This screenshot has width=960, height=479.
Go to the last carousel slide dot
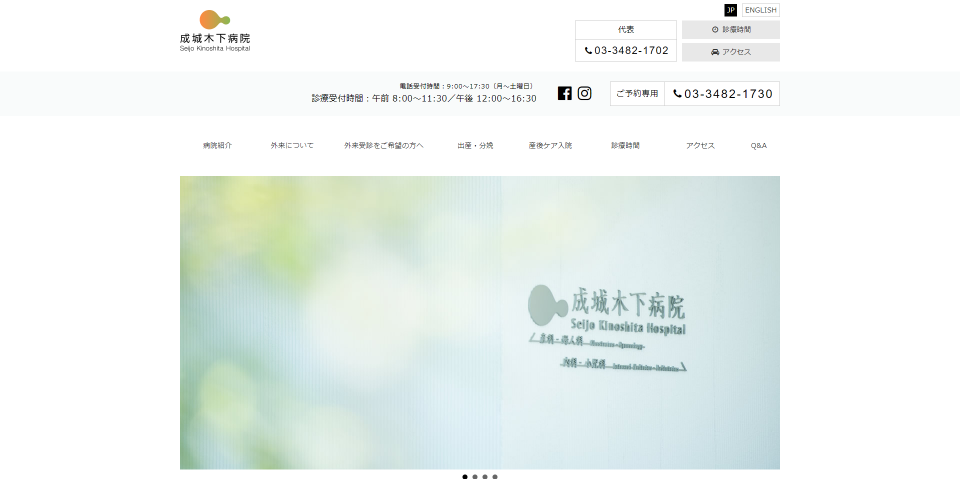[x=495, y=477]
